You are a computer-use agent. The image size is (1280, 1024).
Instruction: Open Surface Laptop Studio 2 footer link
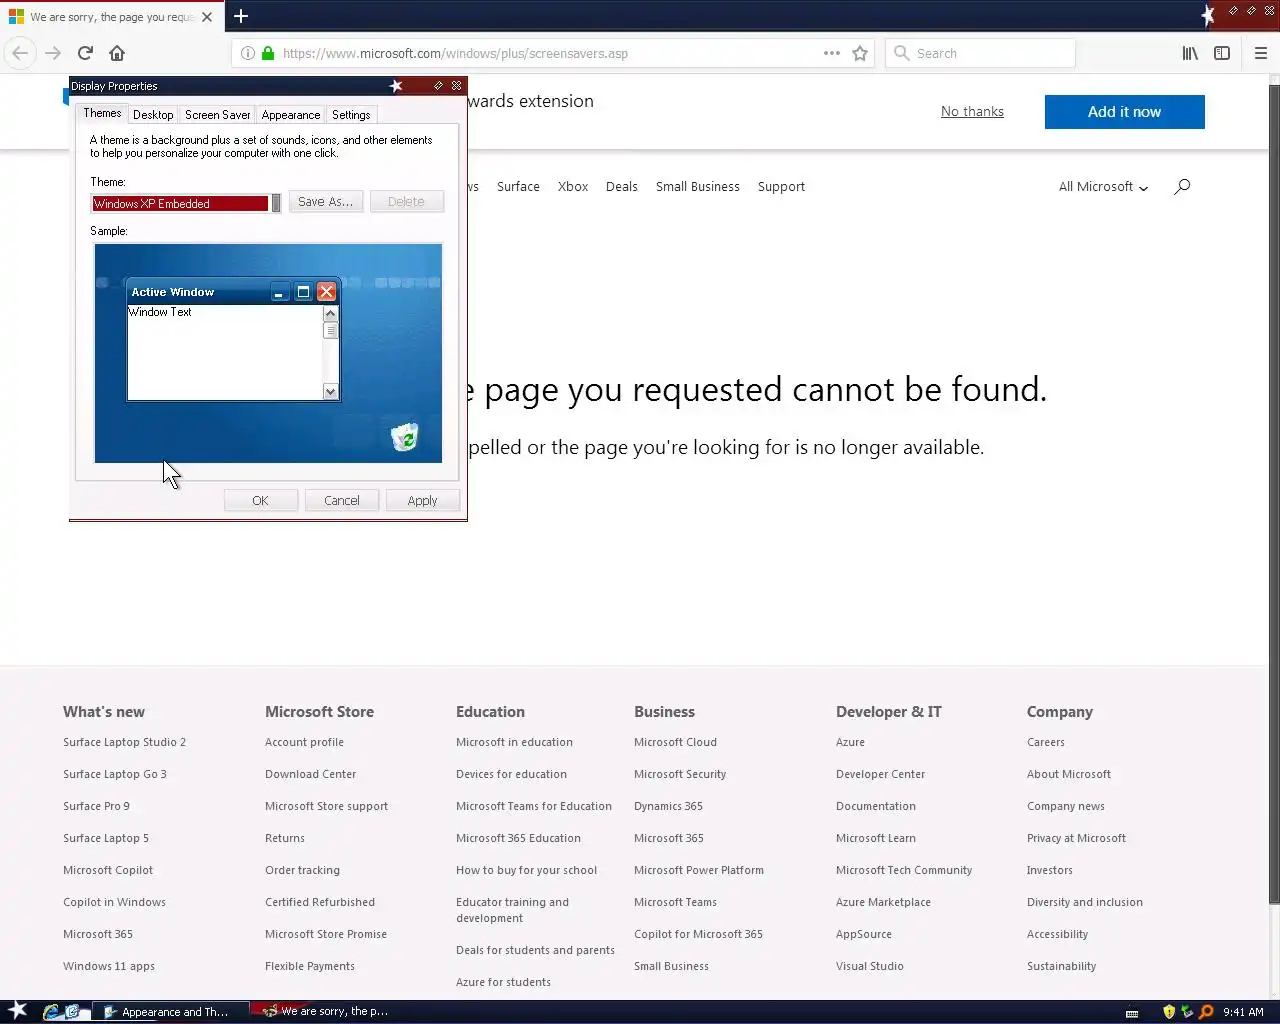click(x=124, y=742)
